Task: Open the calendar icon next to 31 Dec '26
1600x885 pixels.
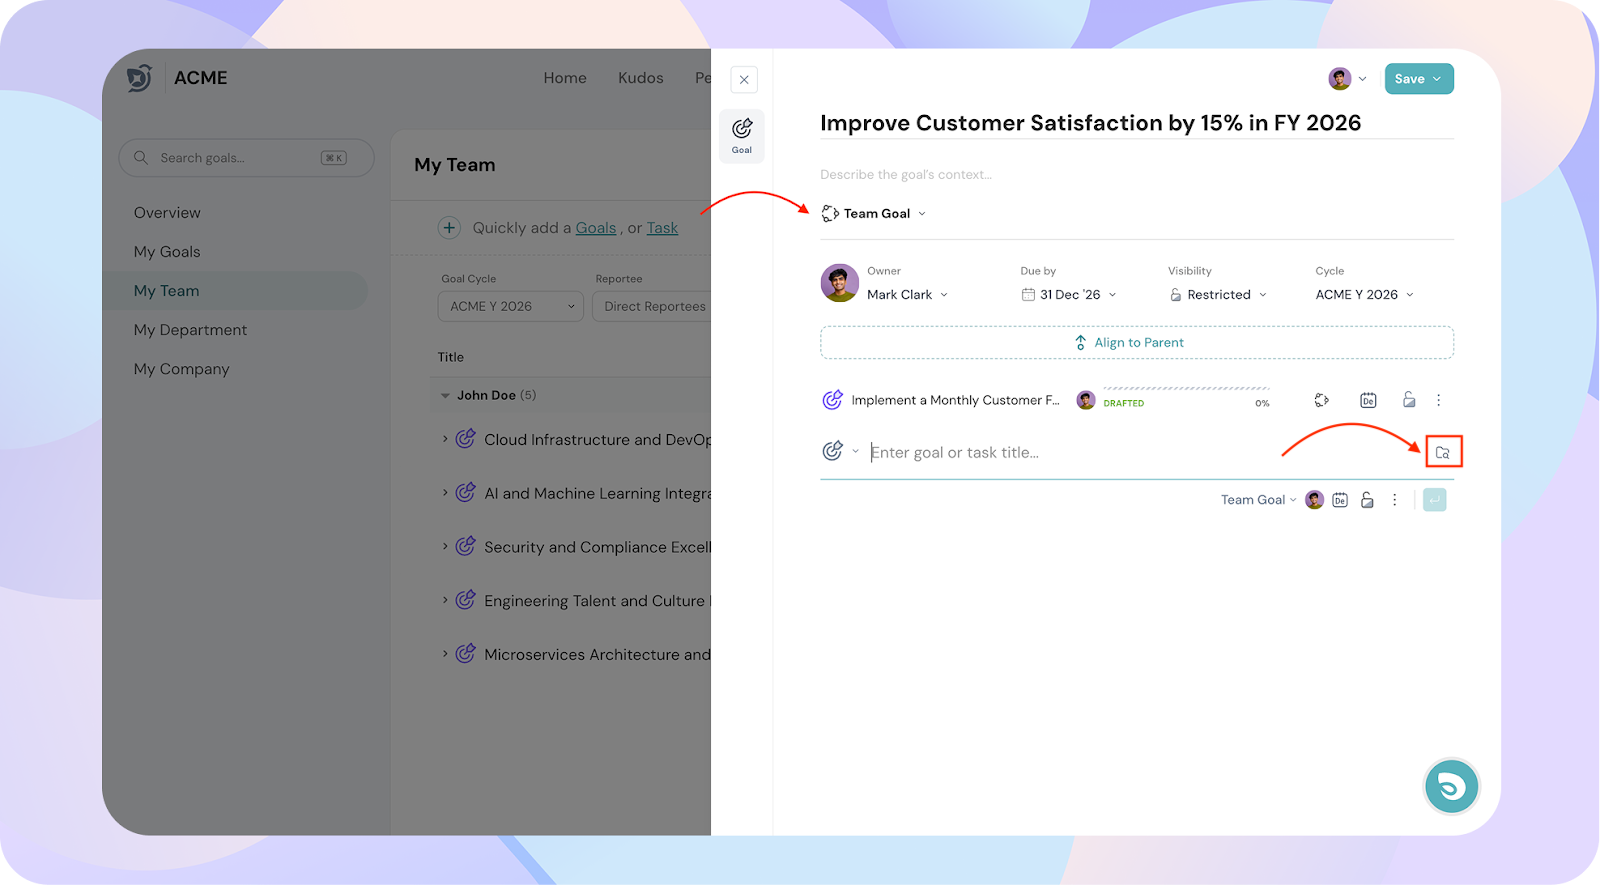Action: tap(1028, 295)
